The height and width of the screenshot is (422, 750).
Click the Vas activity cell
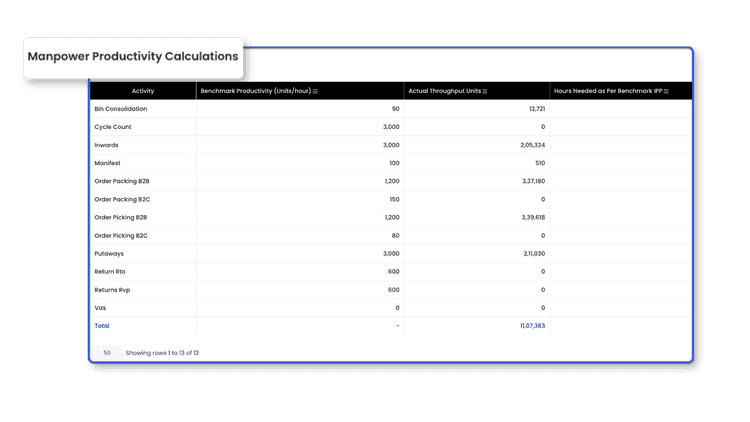click(101, 307)
